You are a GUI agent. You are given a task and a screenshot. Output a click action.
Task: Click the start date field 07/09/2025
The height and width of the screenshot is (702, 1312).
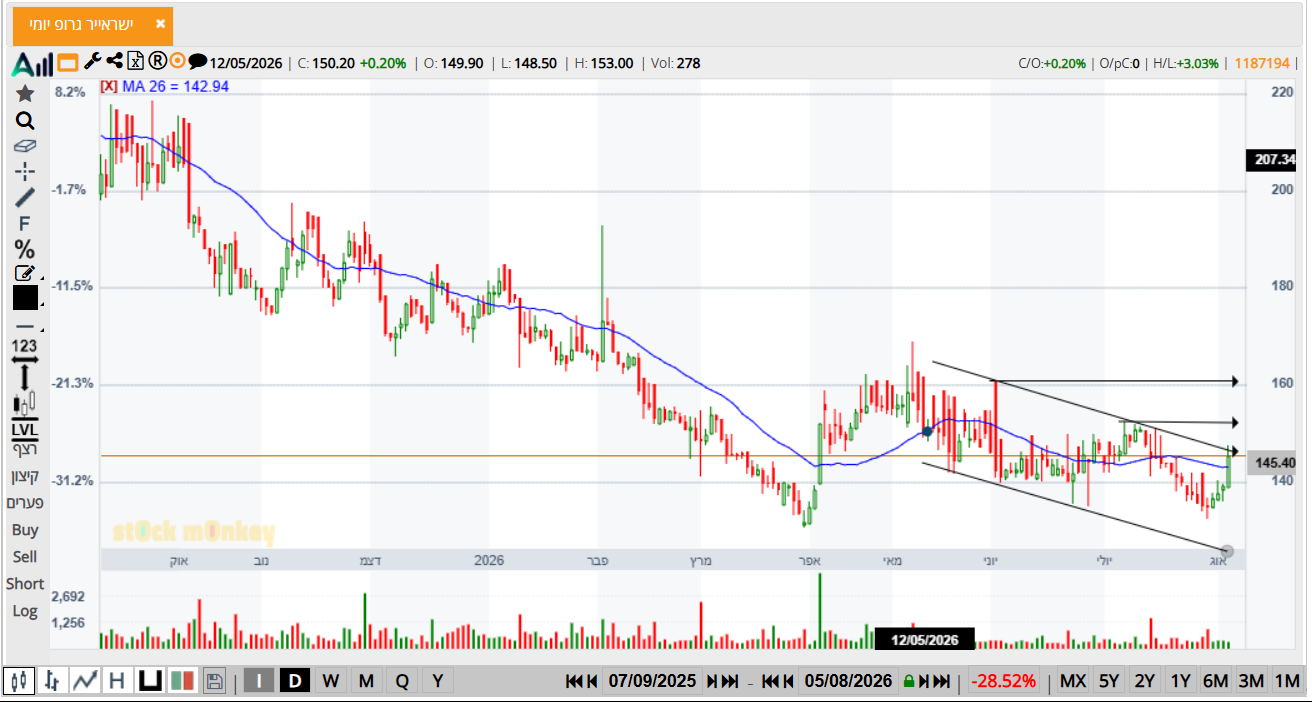pos(652,681)
